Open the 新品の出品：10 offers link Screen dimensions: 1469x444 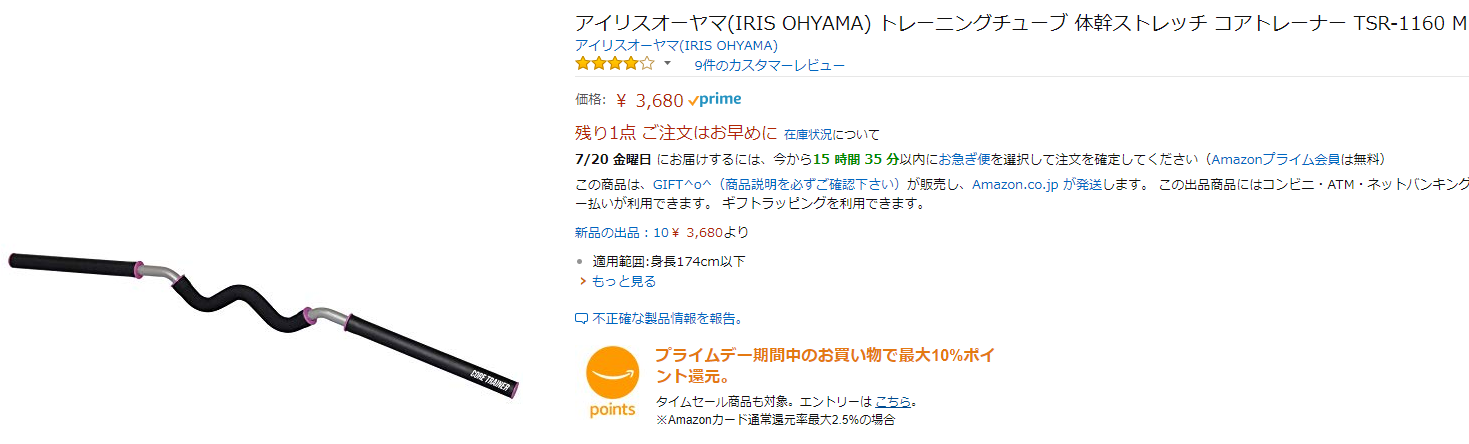(620, 232)
